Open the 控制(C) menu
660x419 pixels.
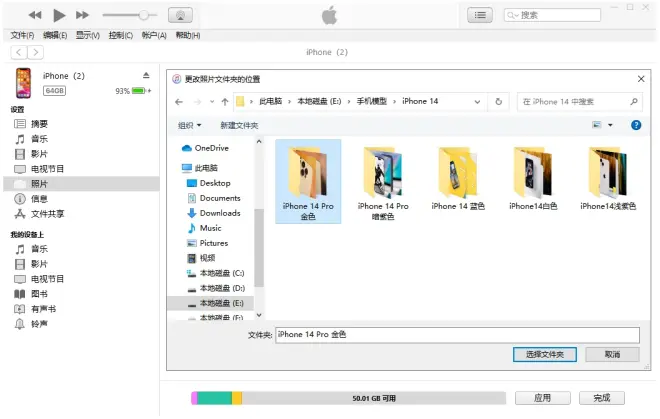(x=121, y=36)
